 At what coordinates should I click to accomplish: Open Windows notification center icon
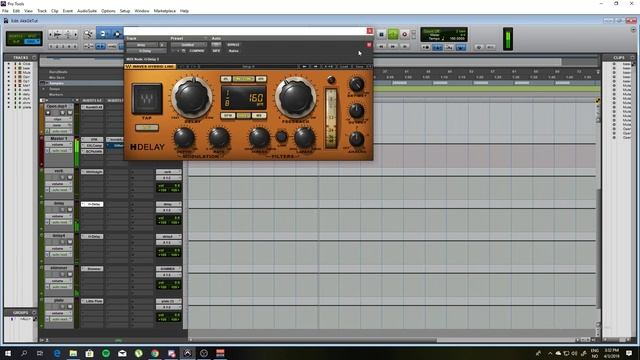pyautogui.click(x=629, y=353)
